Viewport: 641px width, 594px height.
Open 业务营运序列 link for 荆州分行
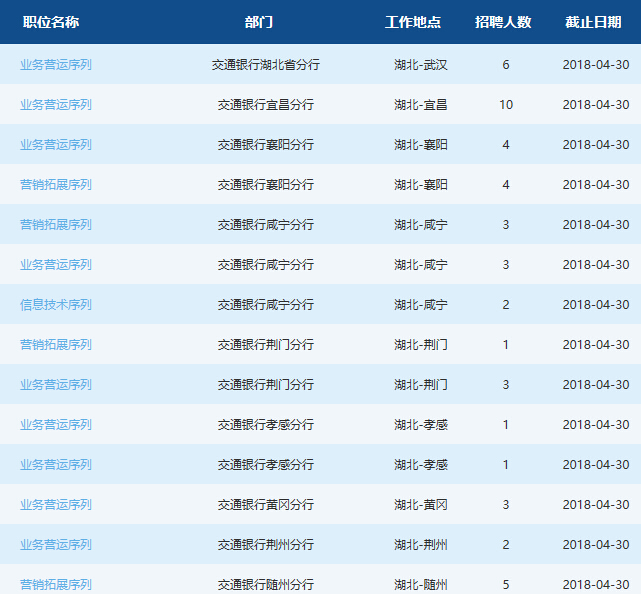coord(56,545)
